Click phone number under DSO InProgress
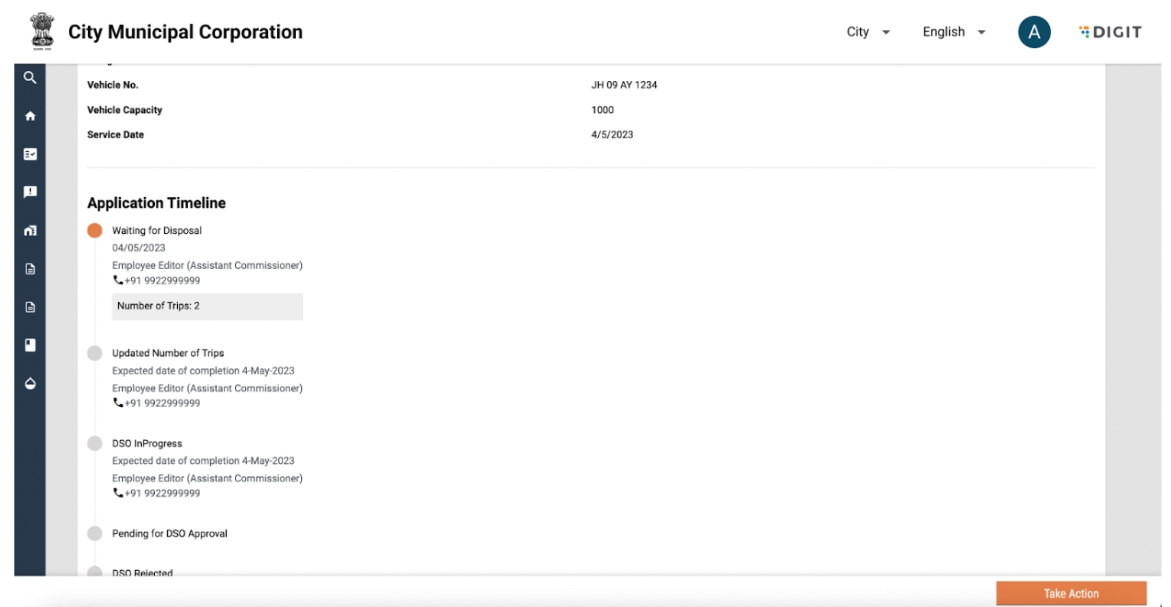This screenshot has width=1171, height=607. (x=157, y=493)
